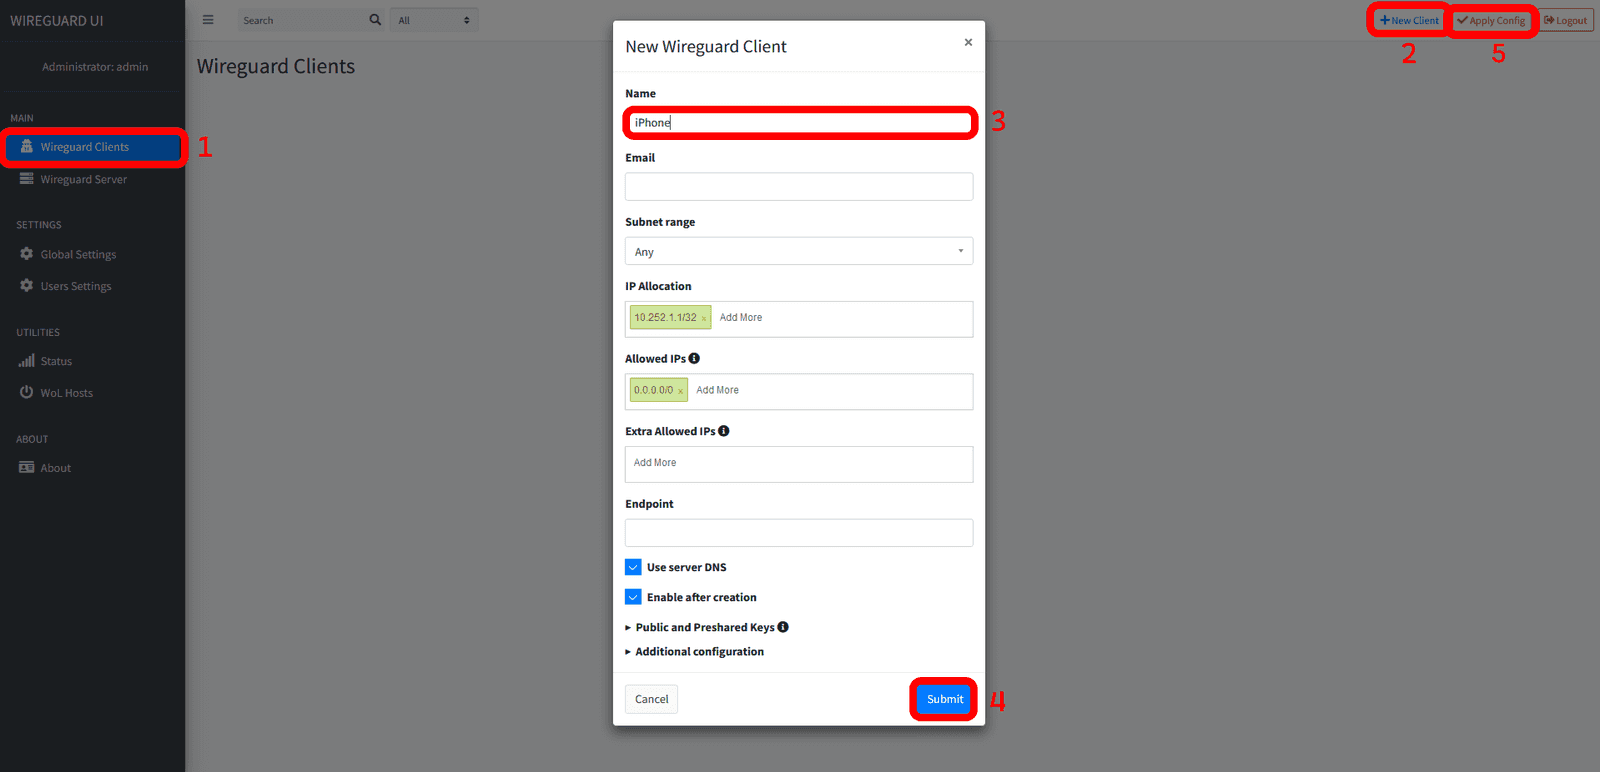Submit the new client form
This screenshot has width=1600, height=772.
point(944,699)
